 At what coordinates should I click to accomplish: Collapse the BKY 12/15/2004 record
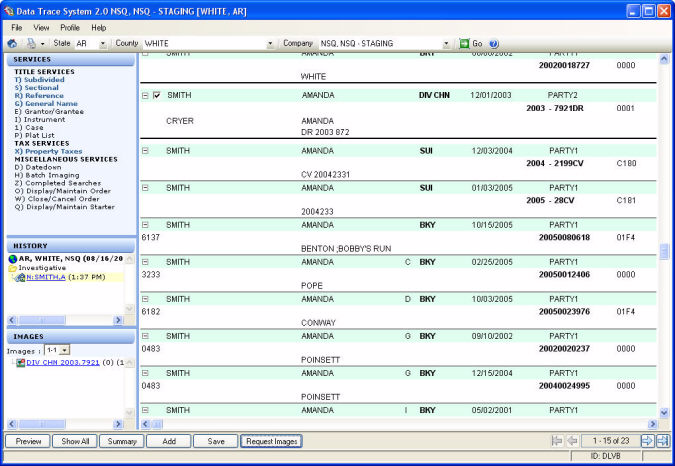pos(146,373)
